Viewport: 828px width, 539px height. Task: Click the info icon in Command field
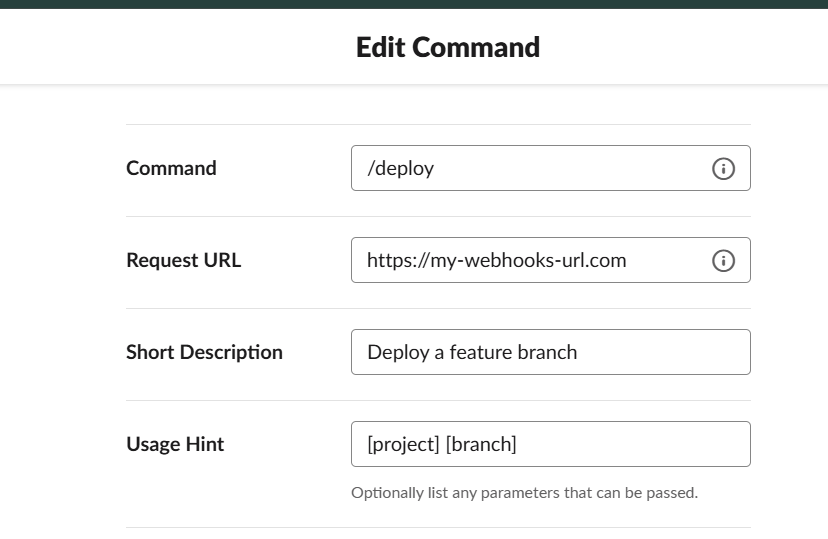(x=723, y=168)
